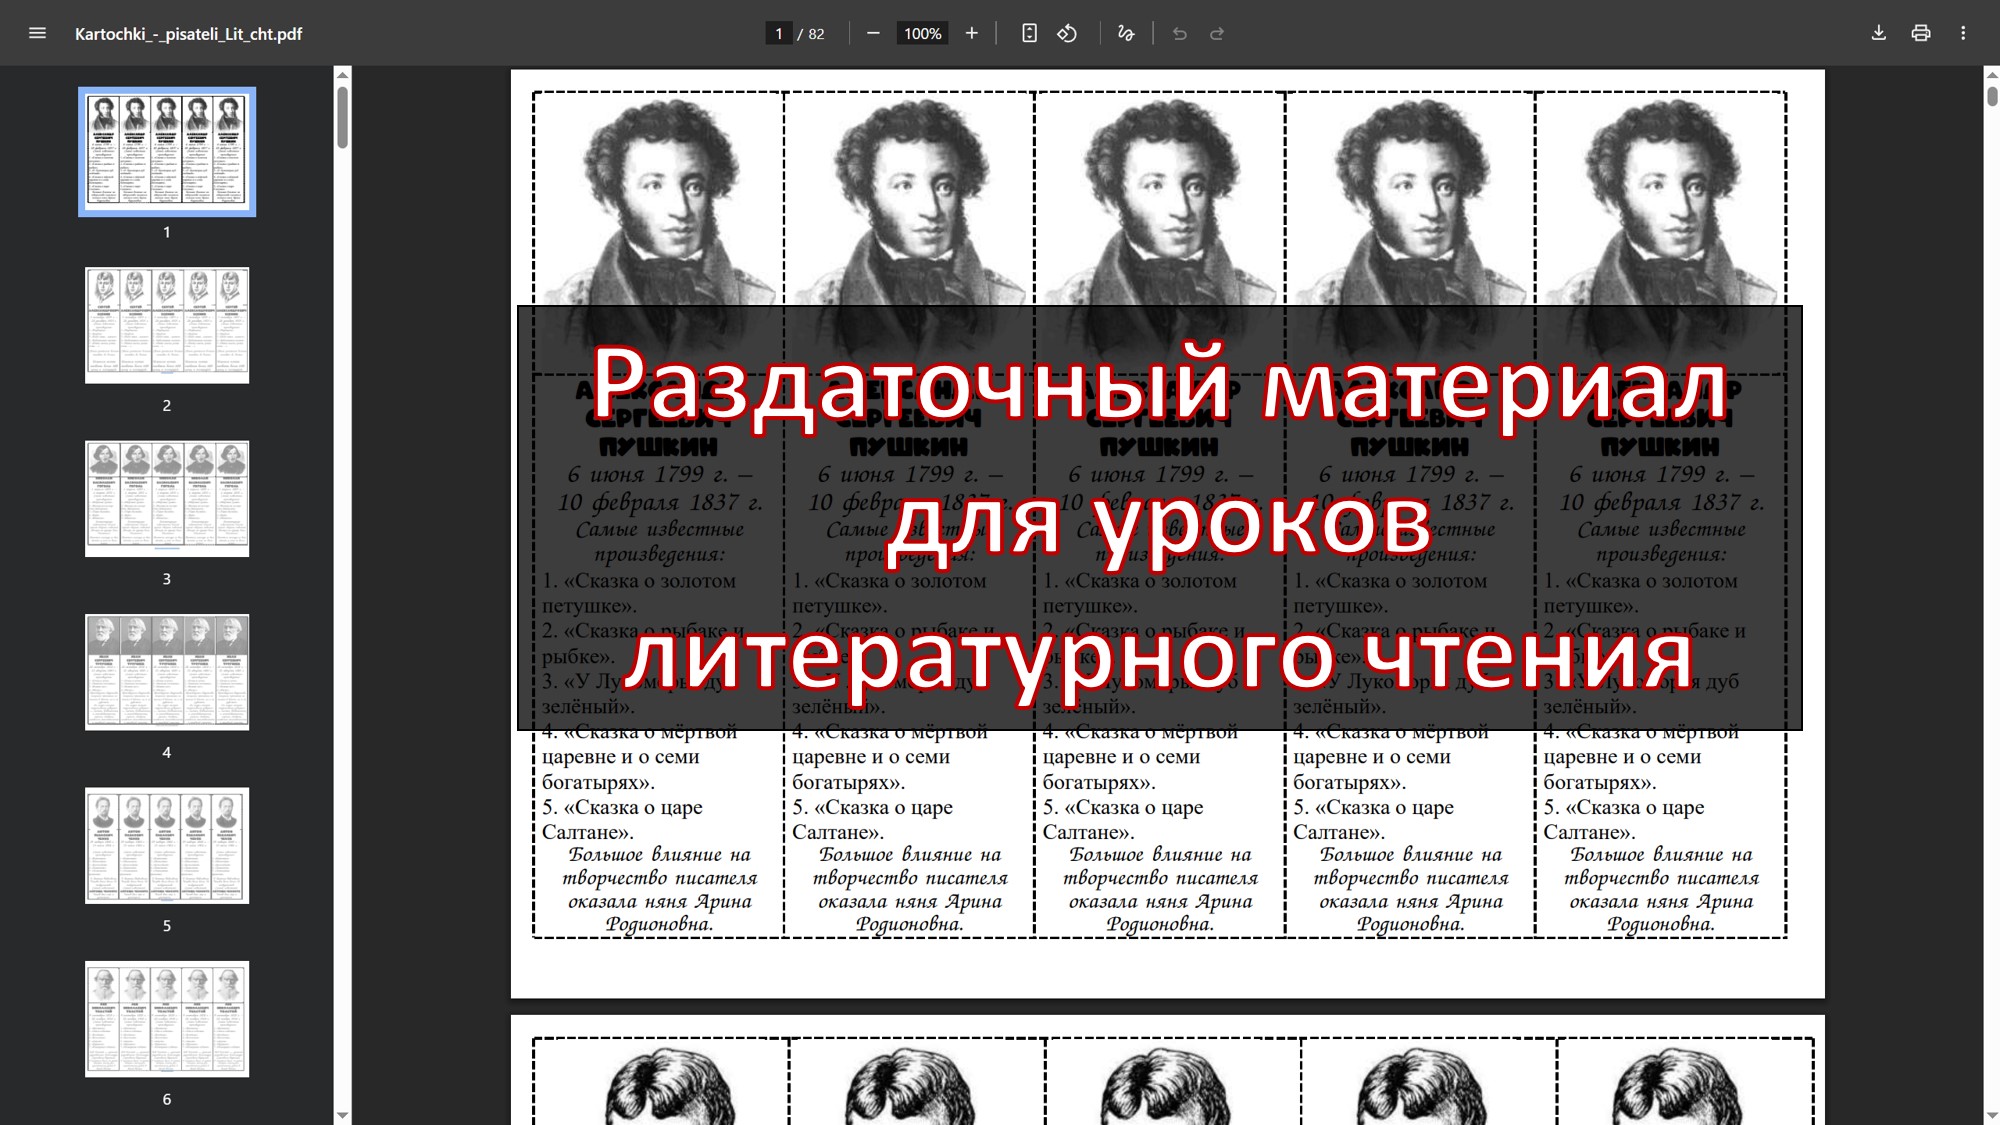This screenshot has width=2000, height=1125.
Task: Download the PDF file
Action: pyautogui.click(x=1879, y=33)
